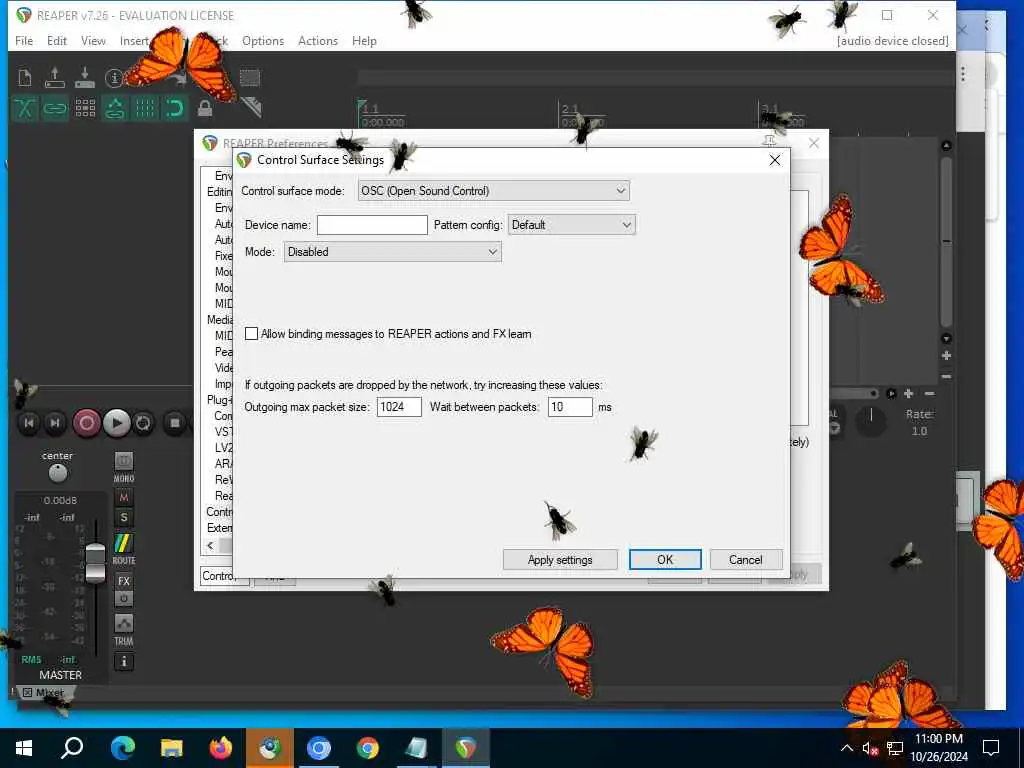Click the metronome triangle icon

click(251, 107)
